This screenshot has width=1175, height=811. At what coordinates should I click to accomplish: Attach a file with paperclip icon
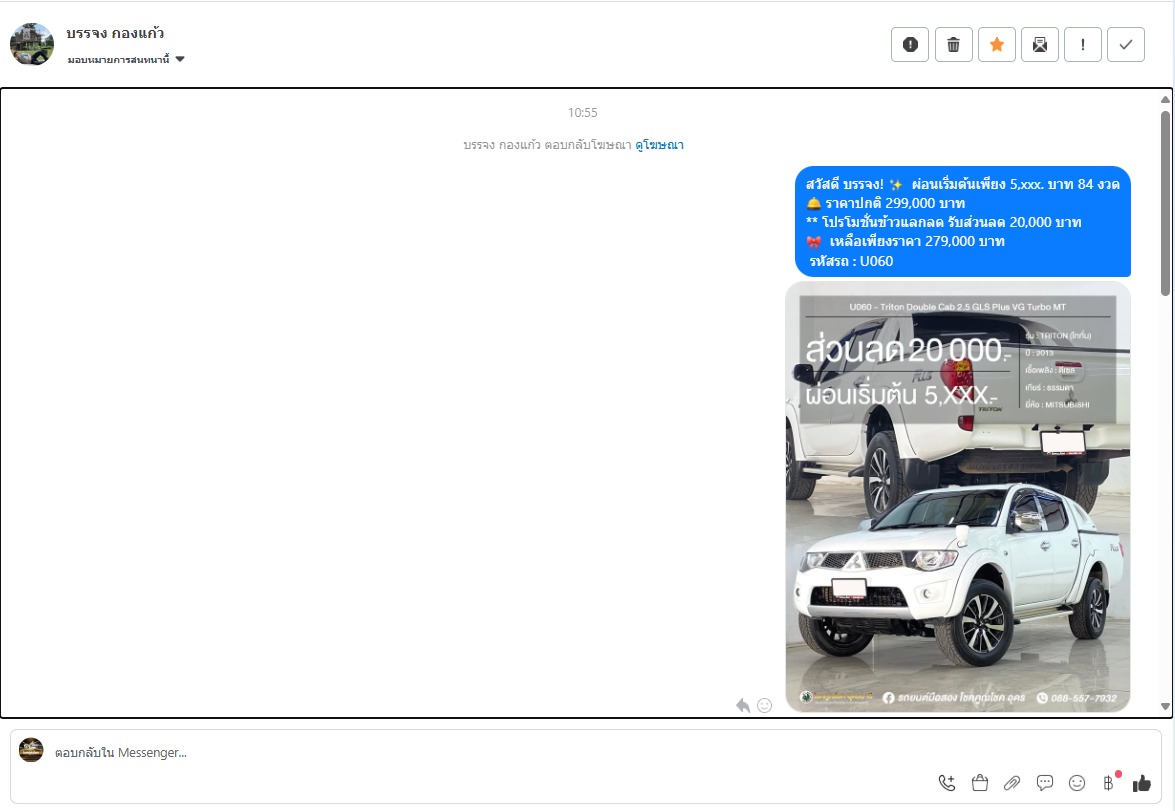[x=1012, y=783]
